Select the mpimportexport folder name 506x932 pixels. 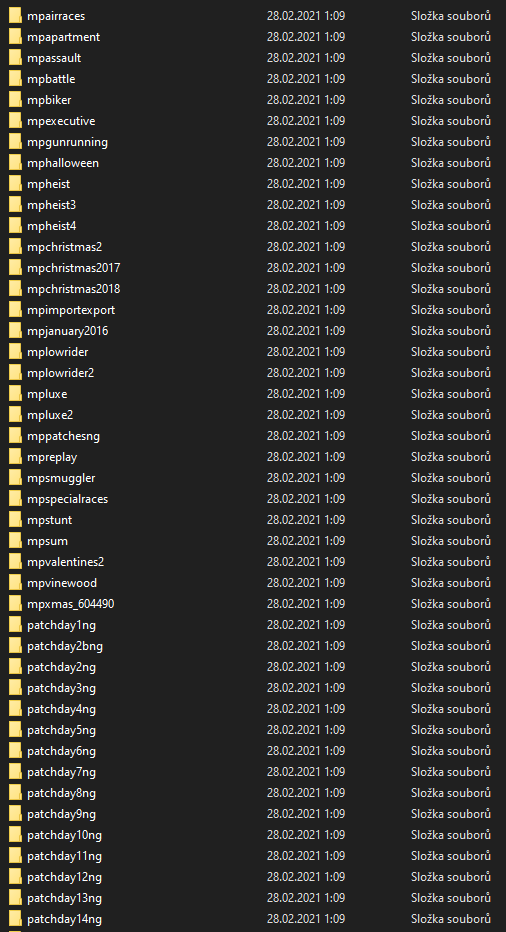pyautogui.click(x=71, y=310)
